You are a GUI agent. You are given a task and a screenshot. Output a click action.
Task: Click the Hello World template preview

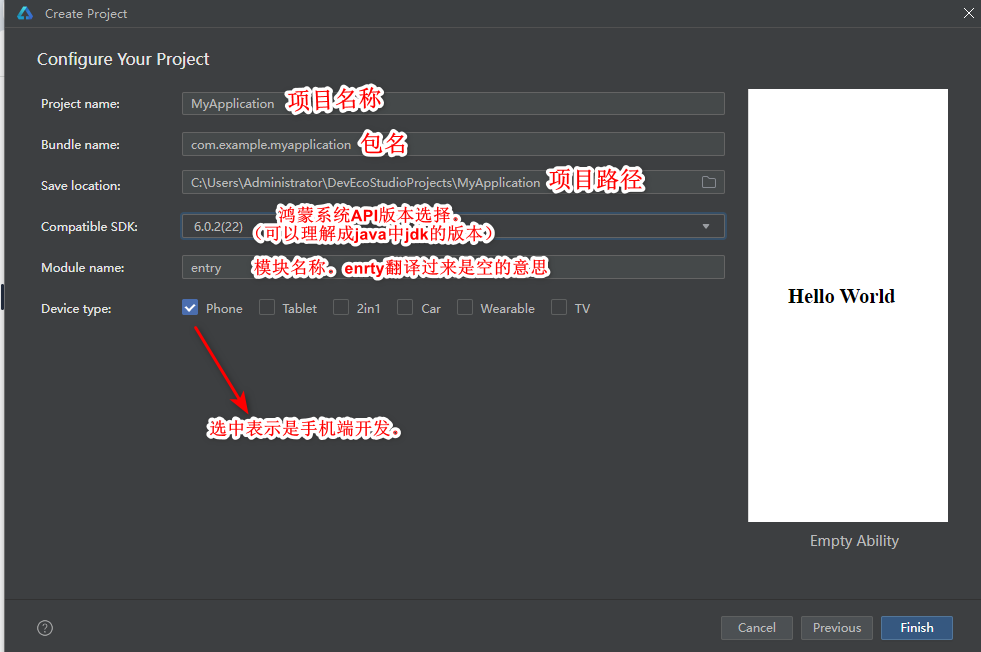tap(847, 305)
